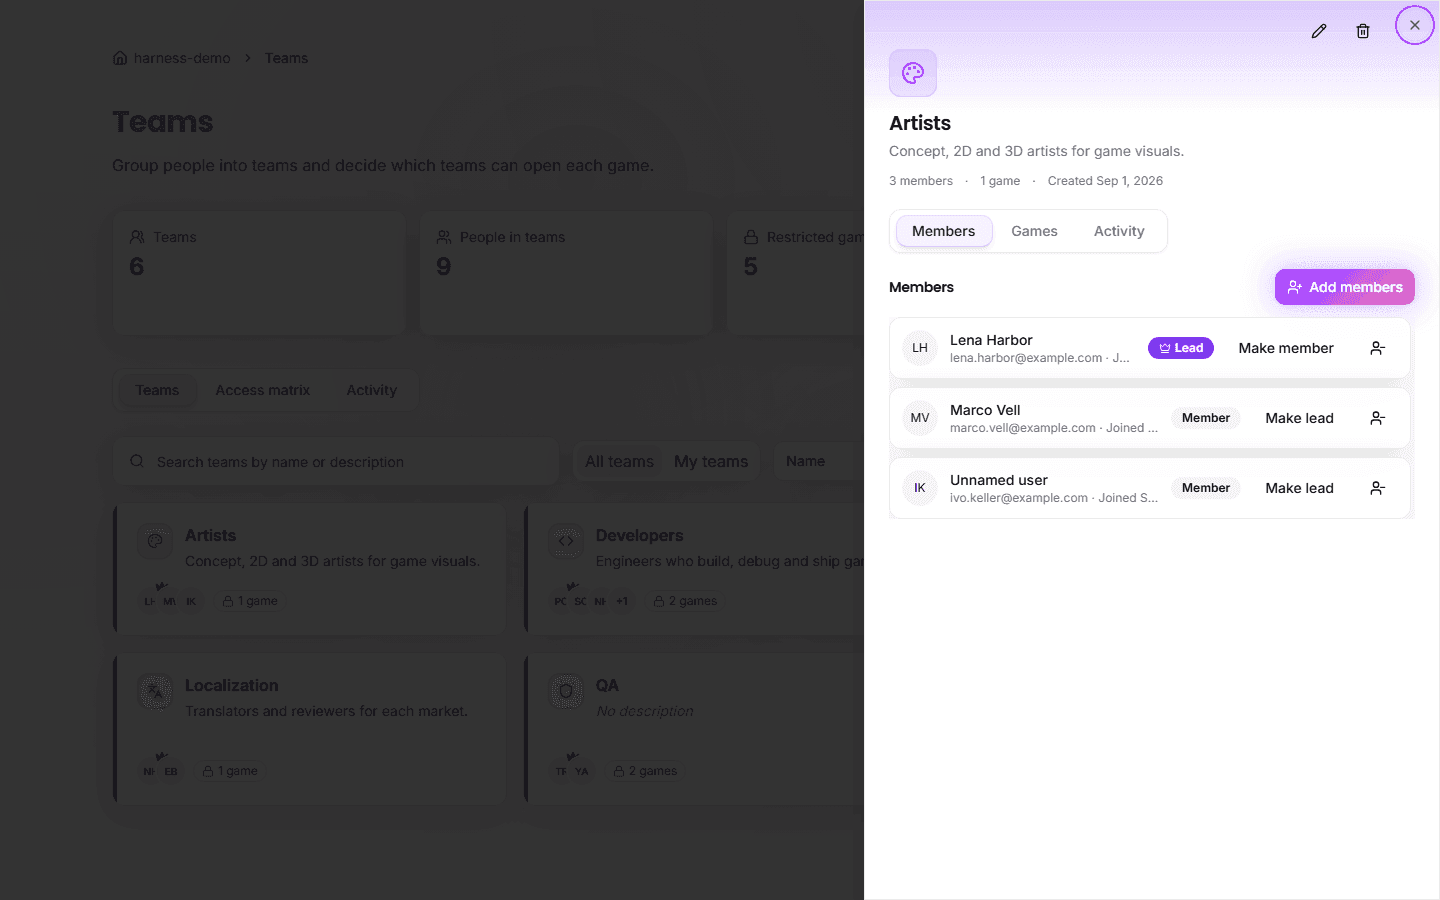1440x900 pixels.
Task: Toggle the All teams filter
Action: (619, 461)
